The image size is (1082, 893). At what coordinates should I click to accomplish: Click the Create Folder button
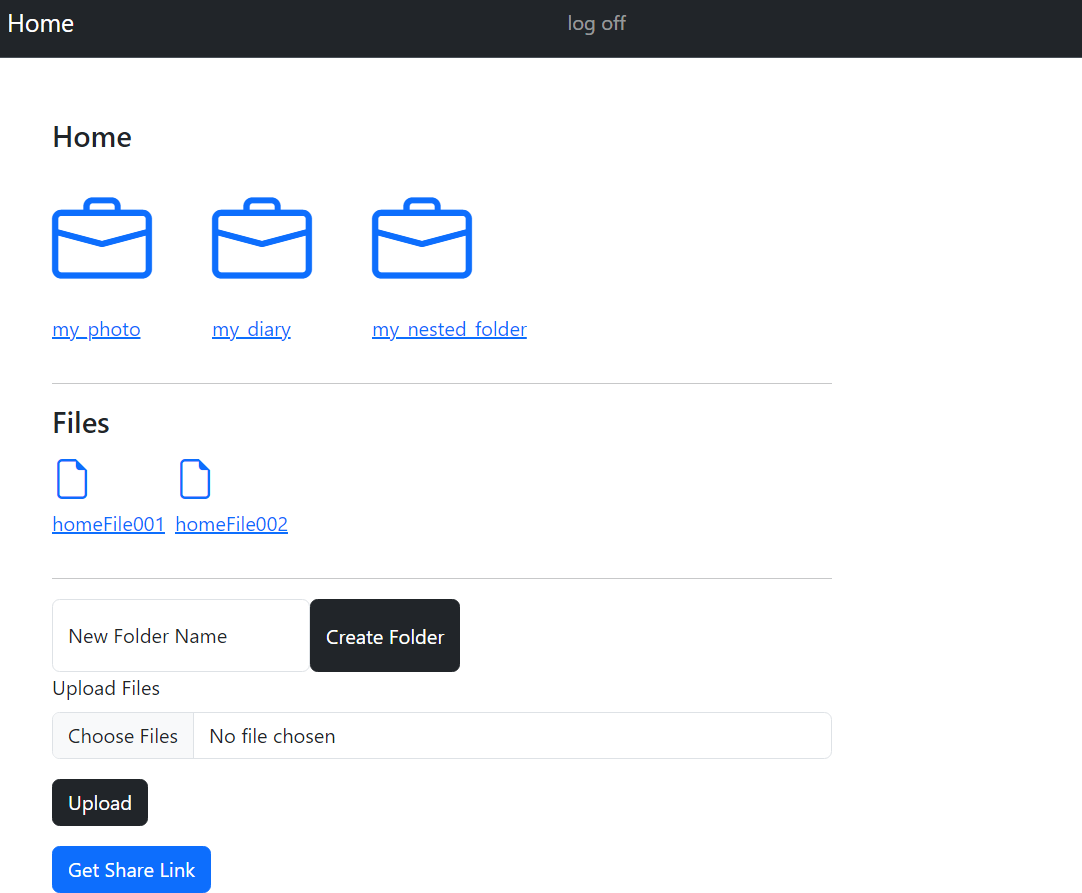coord(385,636)
